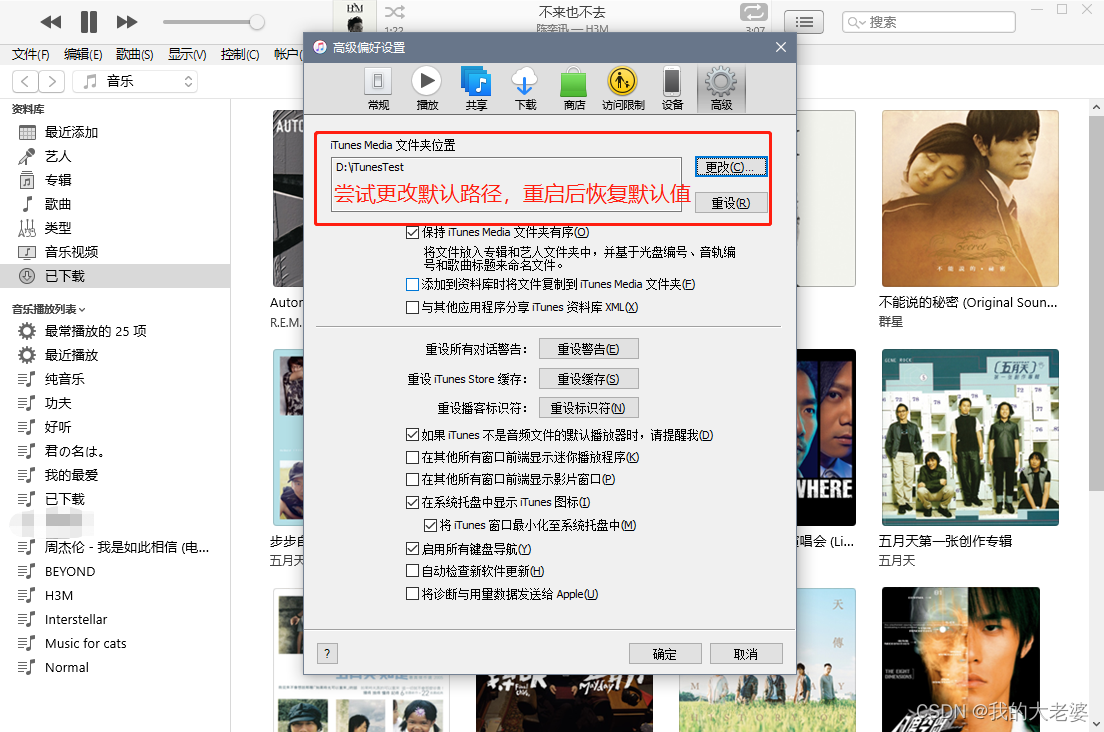Enable 自动检查新软件更新 checkbox
Image resolution: width=1104 pixels, height=732 pixels.
coord(413,571)
